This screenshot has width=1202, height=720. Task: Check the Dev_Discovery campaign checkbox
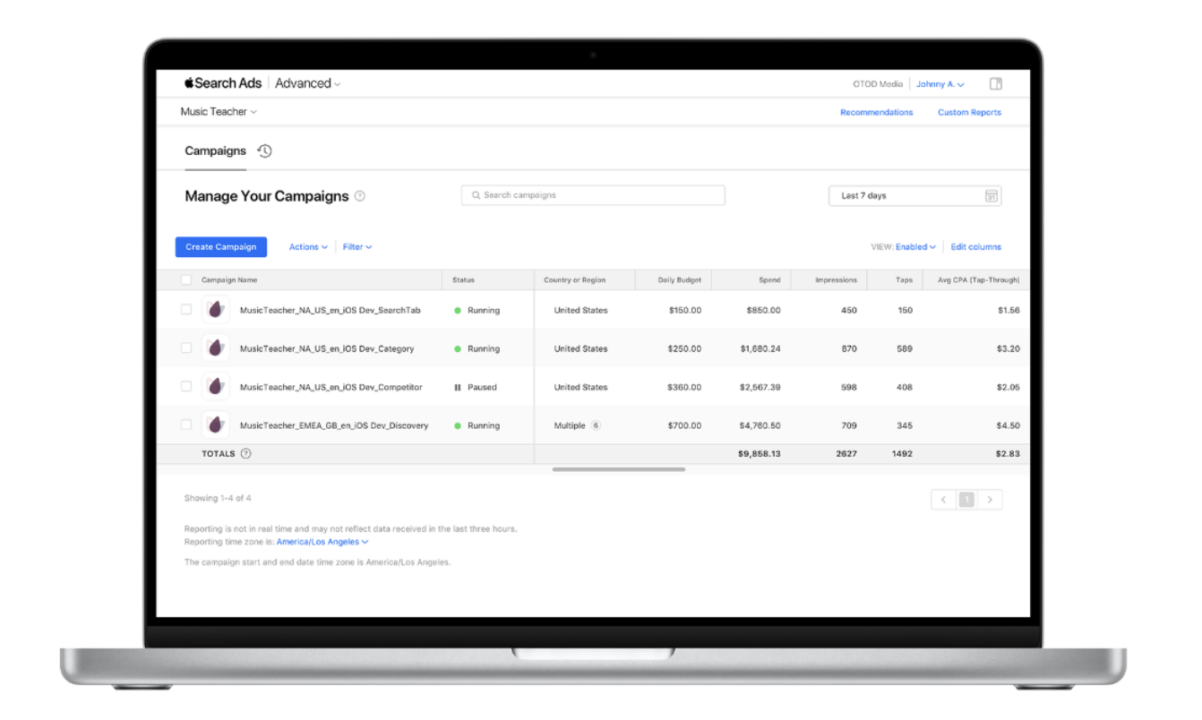[186, 425]
